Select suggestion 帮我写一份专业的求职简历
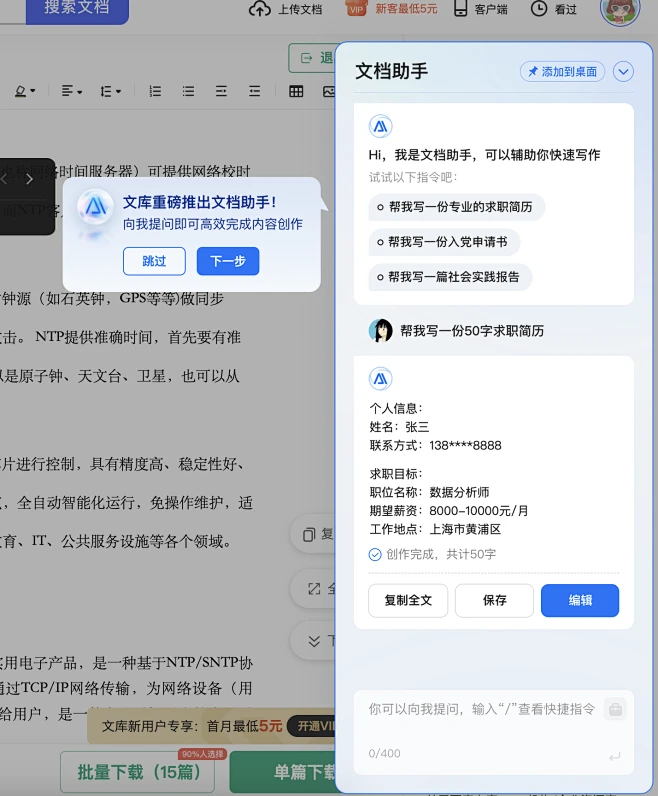Screen dimensions: 658x796 pyautogui.click(x=457, y=207)
